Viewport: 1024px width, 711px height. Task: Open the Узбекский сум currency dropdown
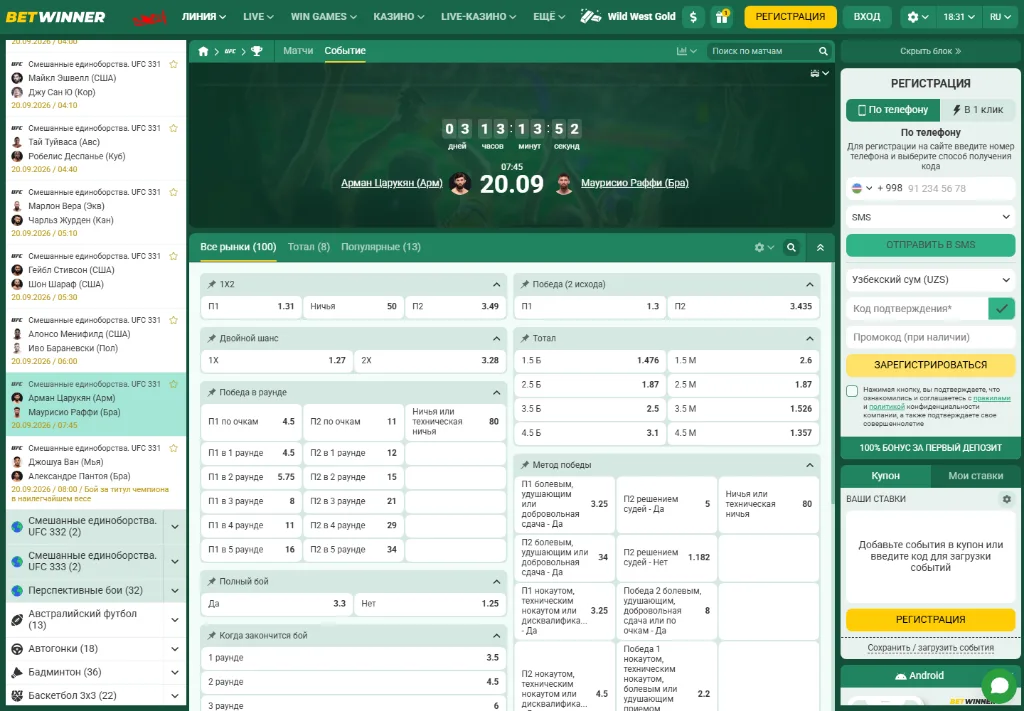point(931,279)
